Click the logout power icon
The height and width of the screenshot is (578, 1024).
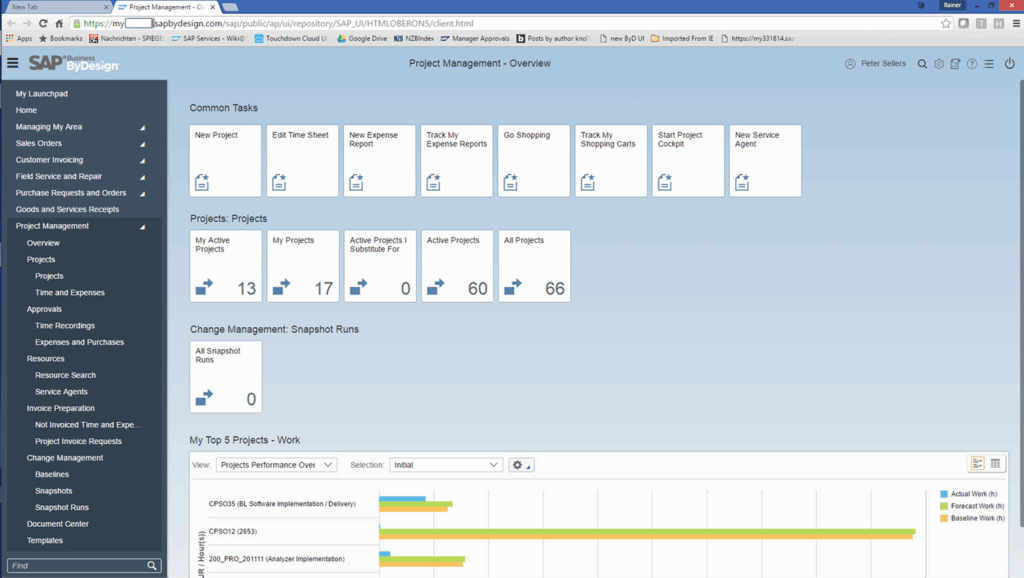click(1010, 63)
